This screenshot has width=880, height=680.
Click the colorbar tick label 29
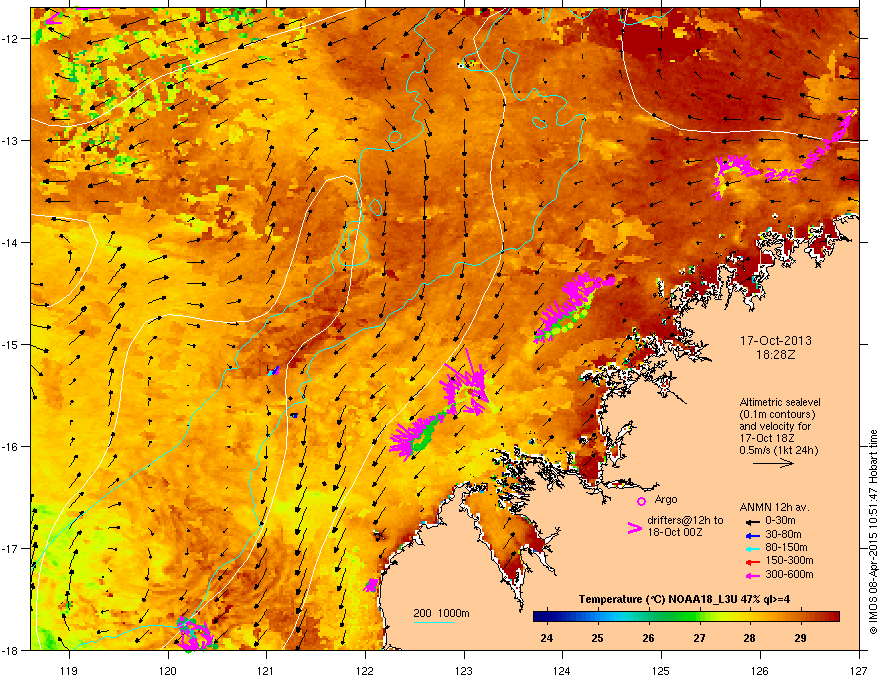(x=801, y=638)
